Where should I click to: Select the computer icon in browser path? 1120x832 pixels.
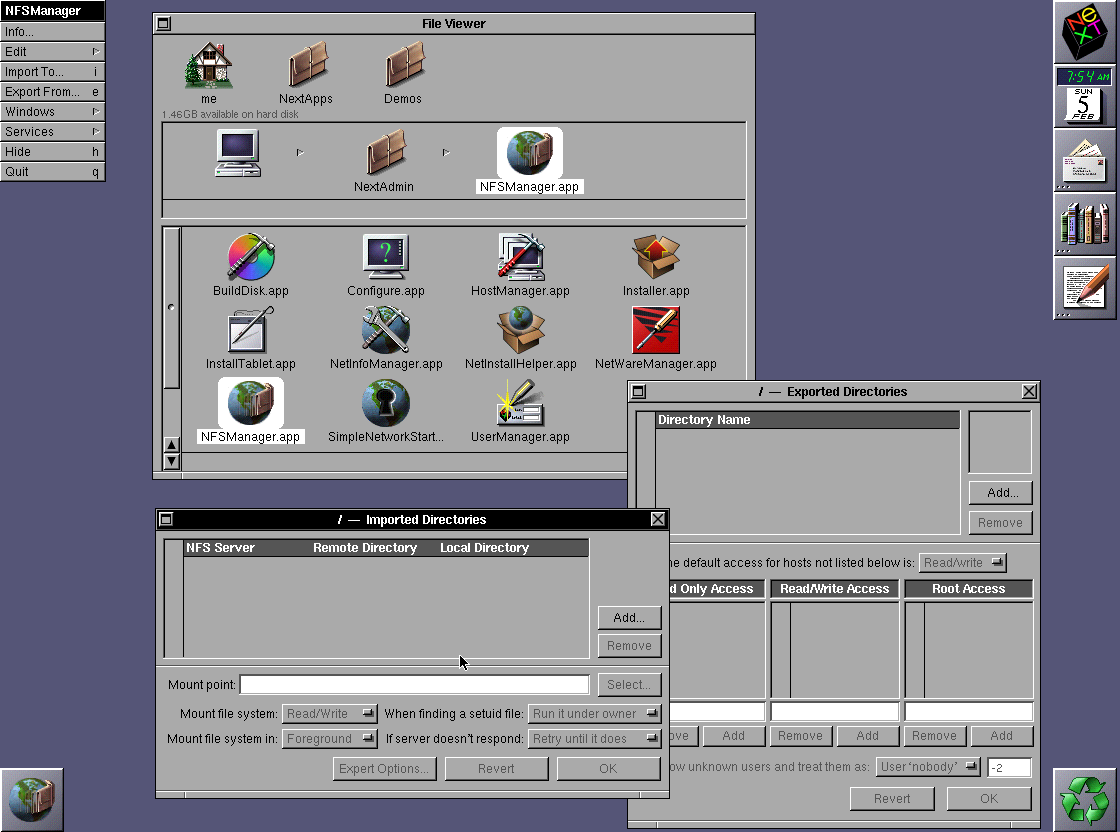238,153
